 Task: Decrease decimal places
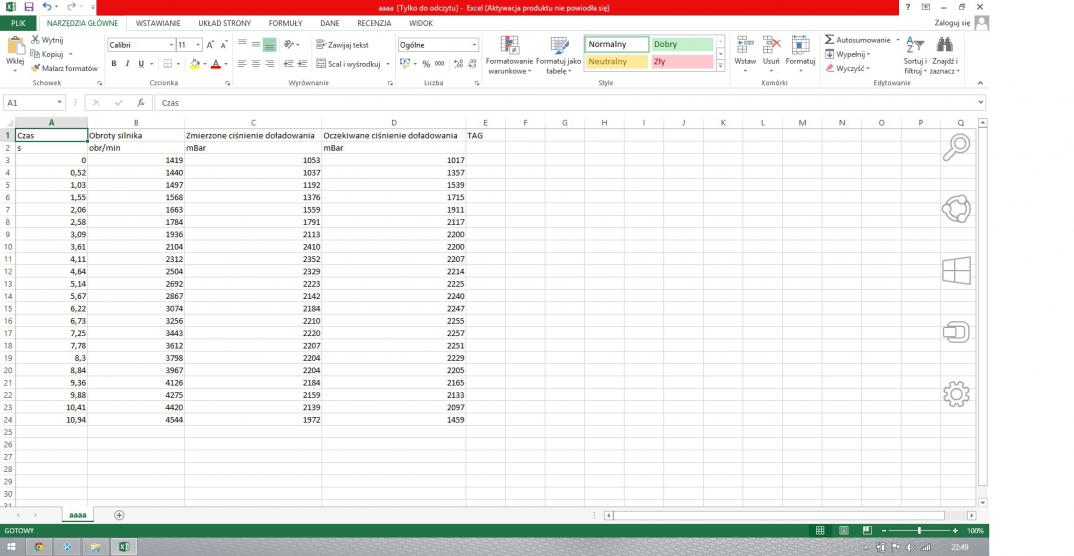click(472, 64)
